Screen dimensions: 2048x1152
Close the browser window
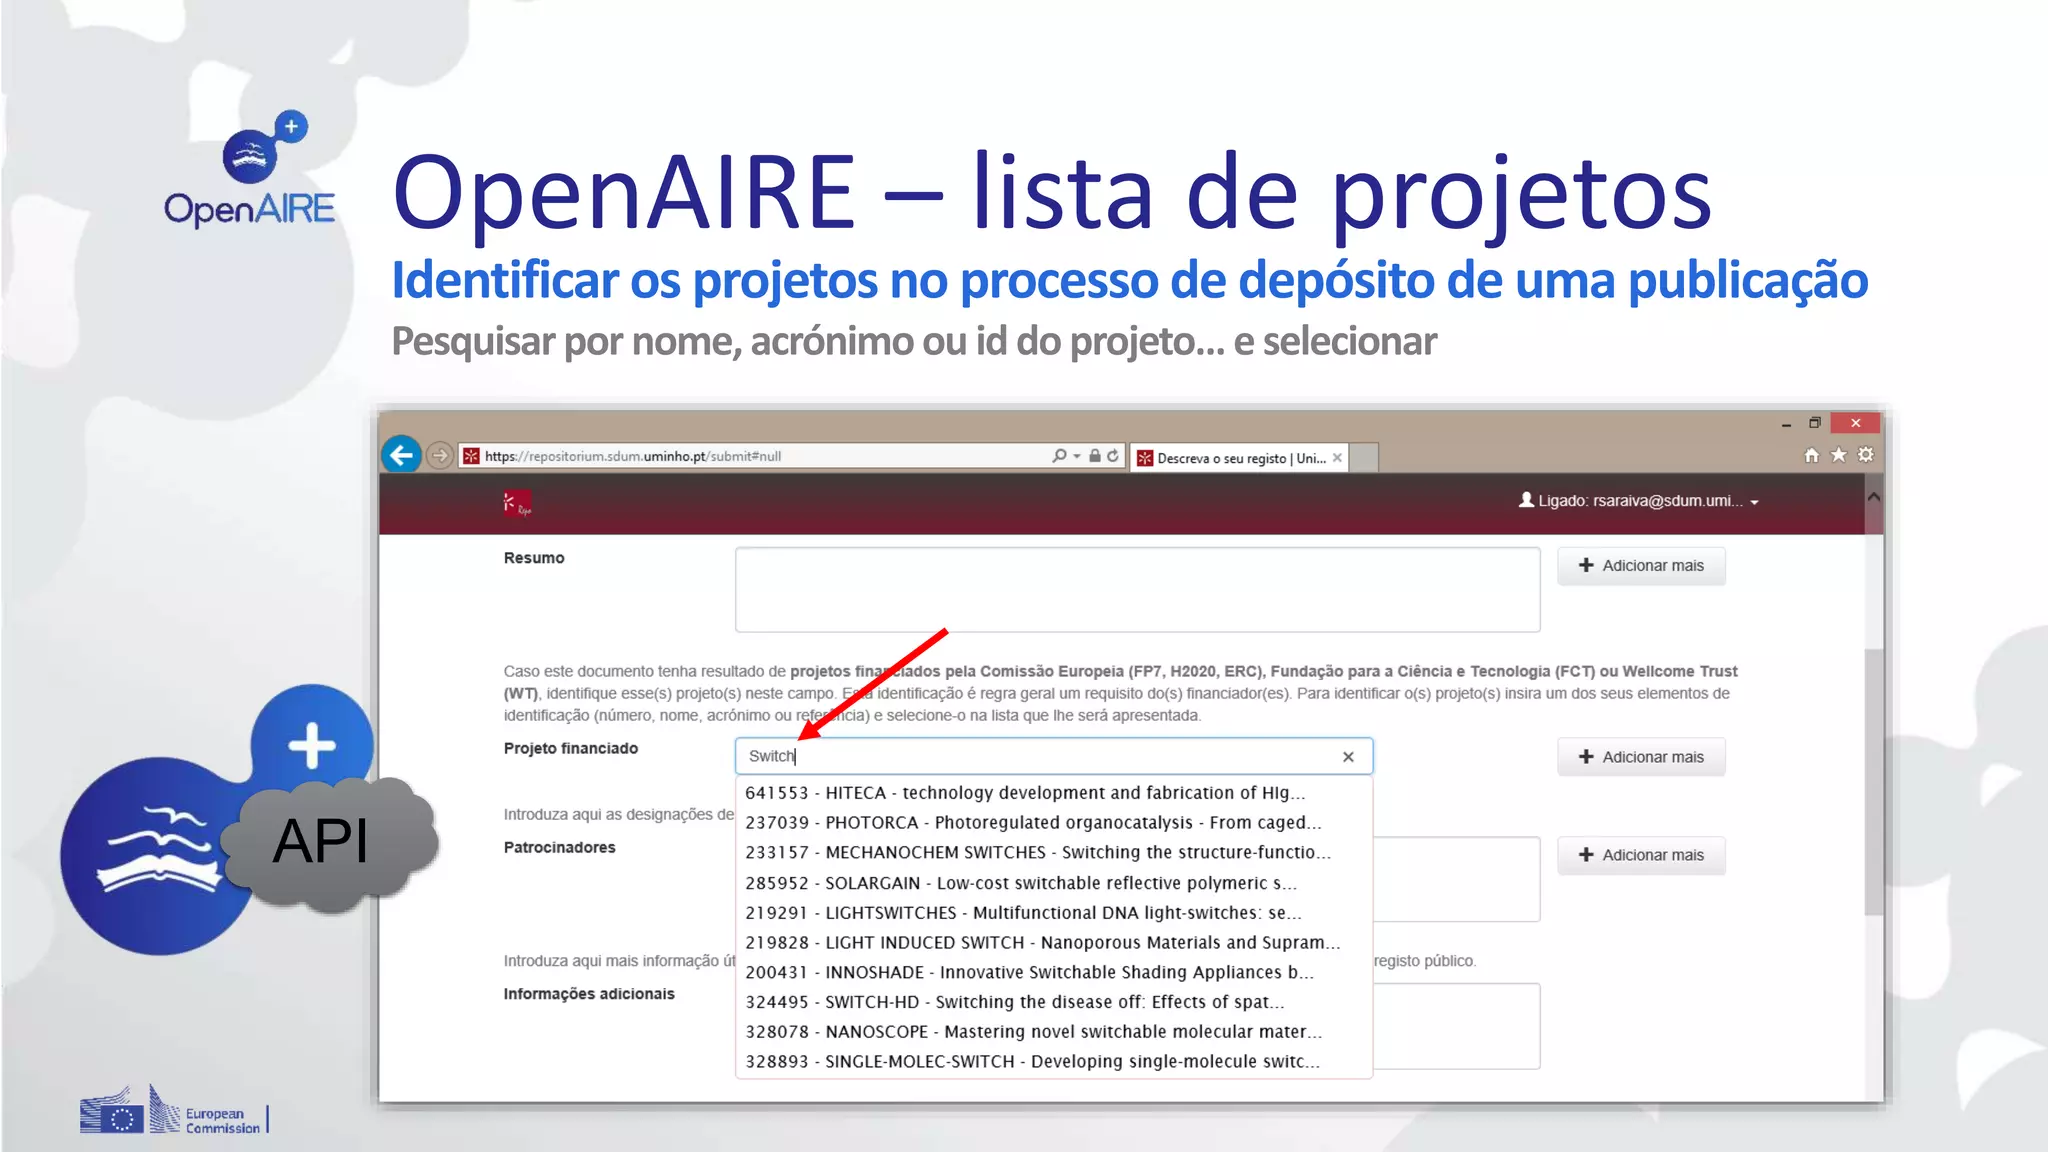tap(1856, 423)
